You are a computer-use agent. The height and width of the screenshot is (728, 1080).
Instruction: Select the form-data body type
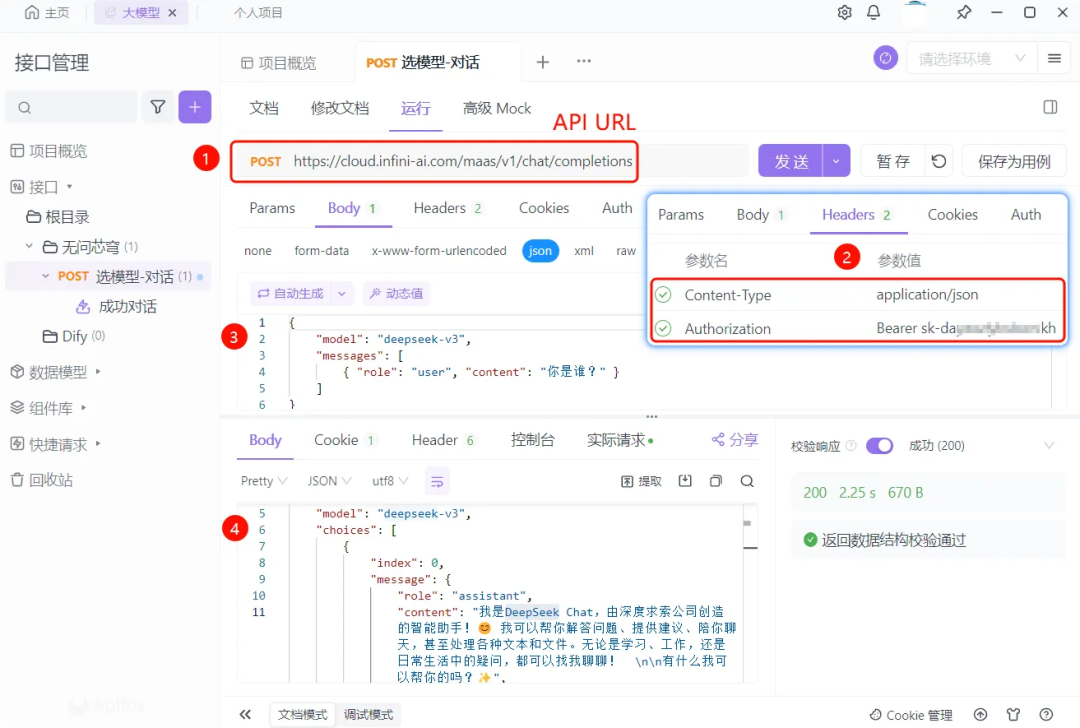(x=322, y=251)
